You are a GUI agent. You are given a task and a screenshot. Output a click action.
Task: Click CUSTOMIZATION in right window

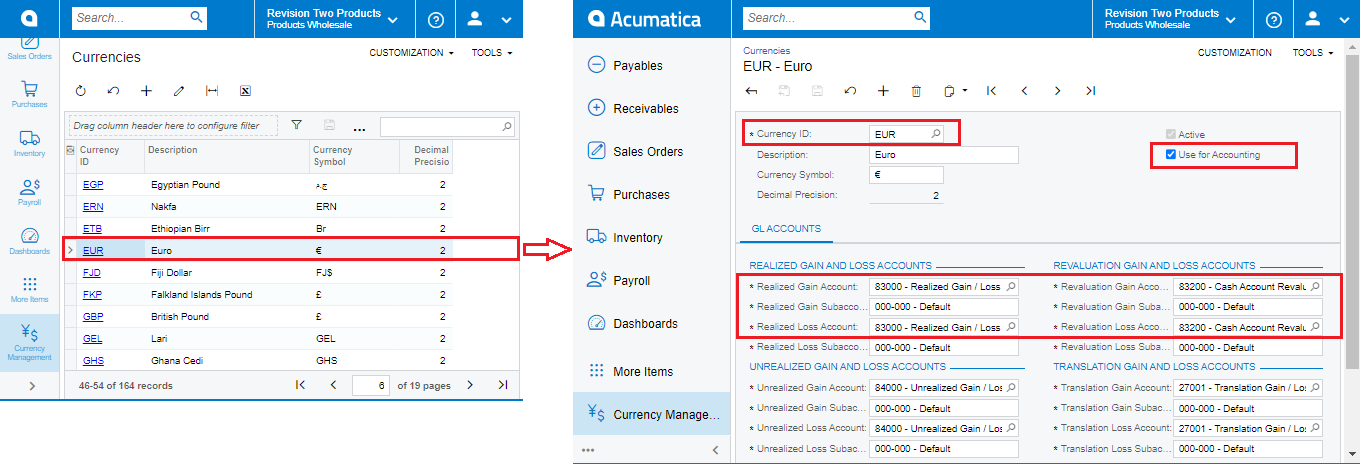[x=1235, y=52]
